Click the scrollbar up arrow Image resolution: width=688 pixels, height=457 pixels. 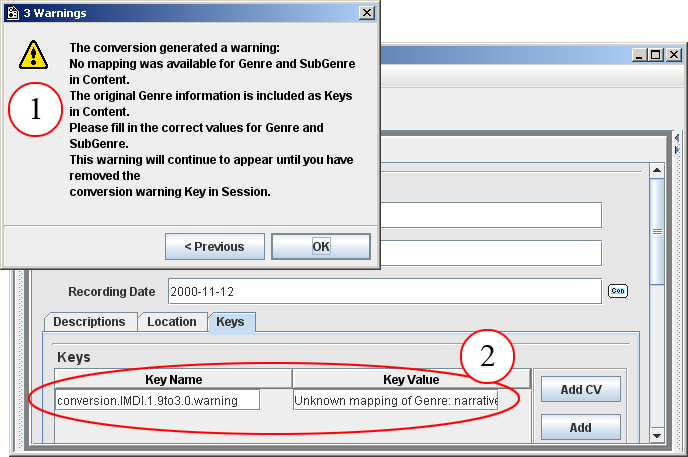coord(657,171)
